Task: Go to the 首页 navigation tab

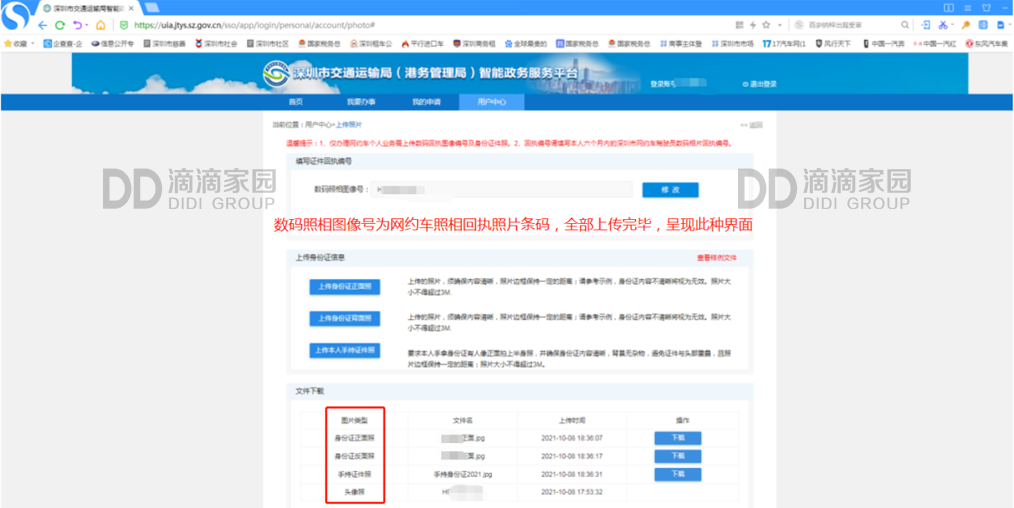Action: coord(296,102)
